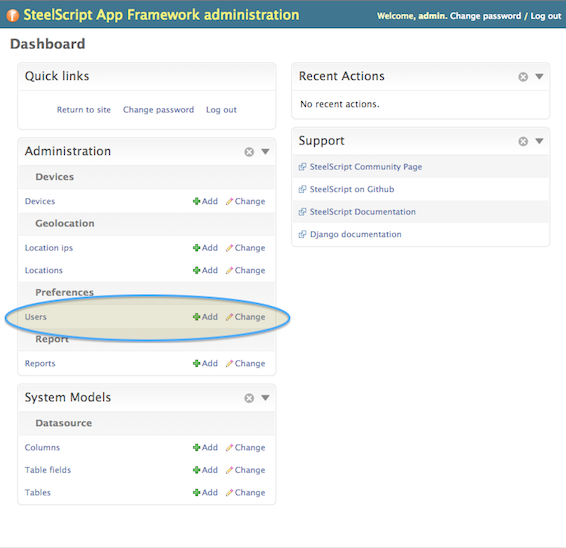This screenshot has height=548, width=566.
Task: Add a new Device with the plus icon
Action: click(196, 201)
